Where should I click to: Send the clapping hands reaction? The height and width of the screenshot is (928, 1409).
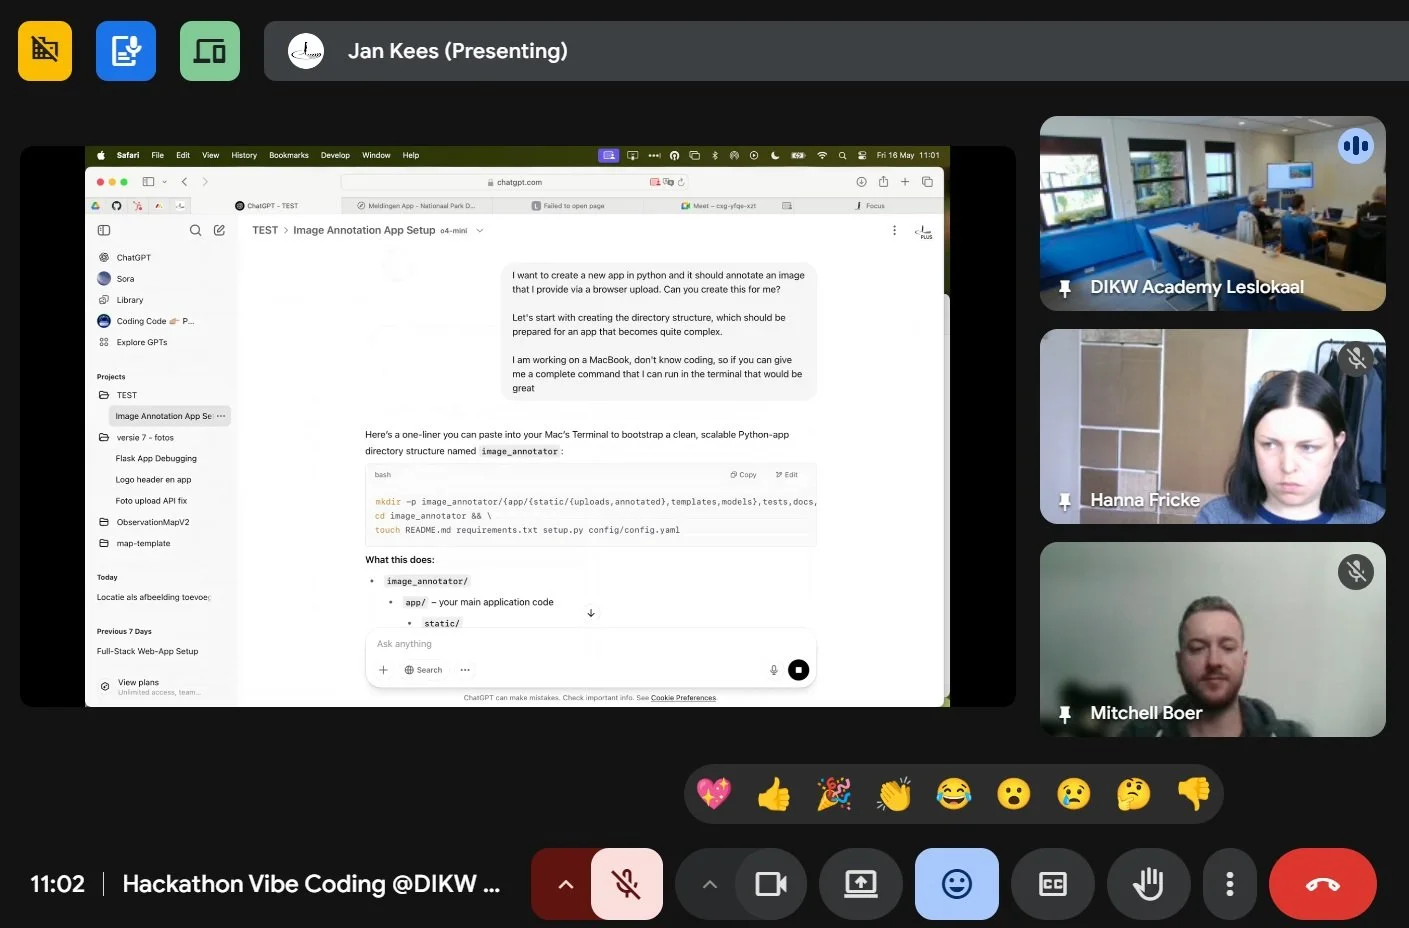pos(894,794)
